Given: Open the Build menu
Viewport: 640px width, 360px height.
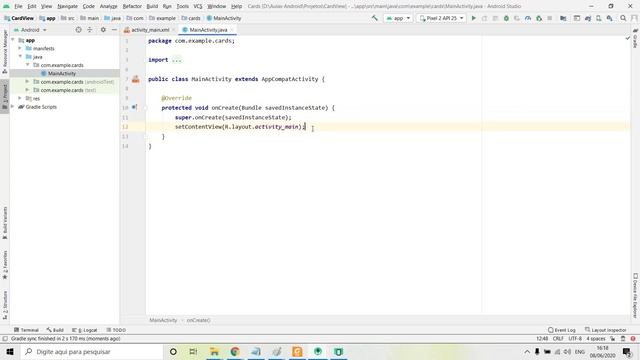Looking at the screenshot, I should point(152,6).
